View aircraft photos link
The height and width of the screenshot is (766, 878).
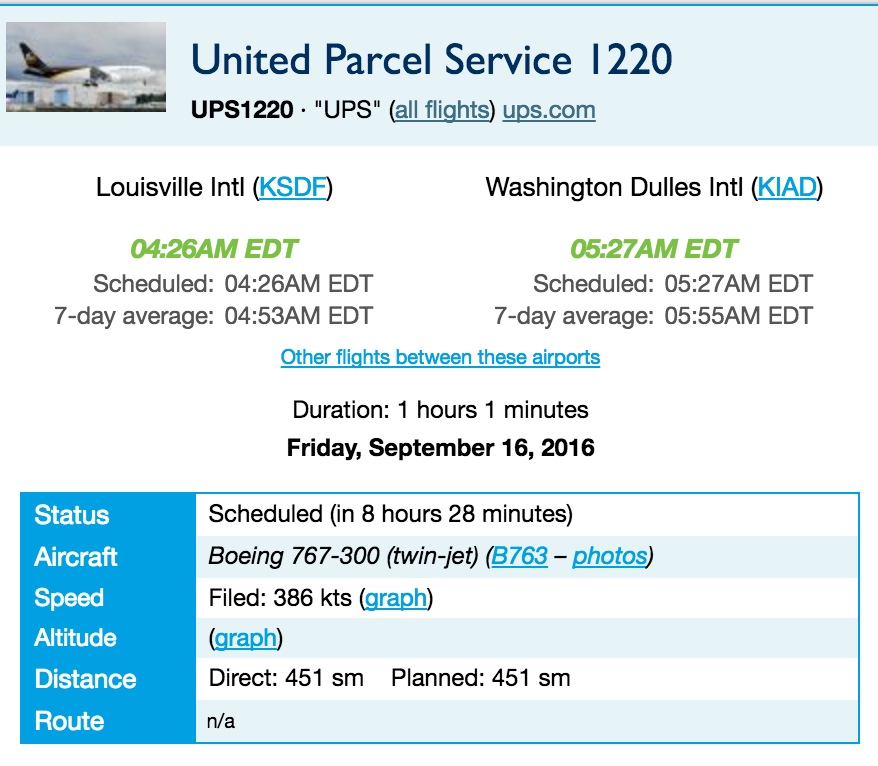coord(609,557)
